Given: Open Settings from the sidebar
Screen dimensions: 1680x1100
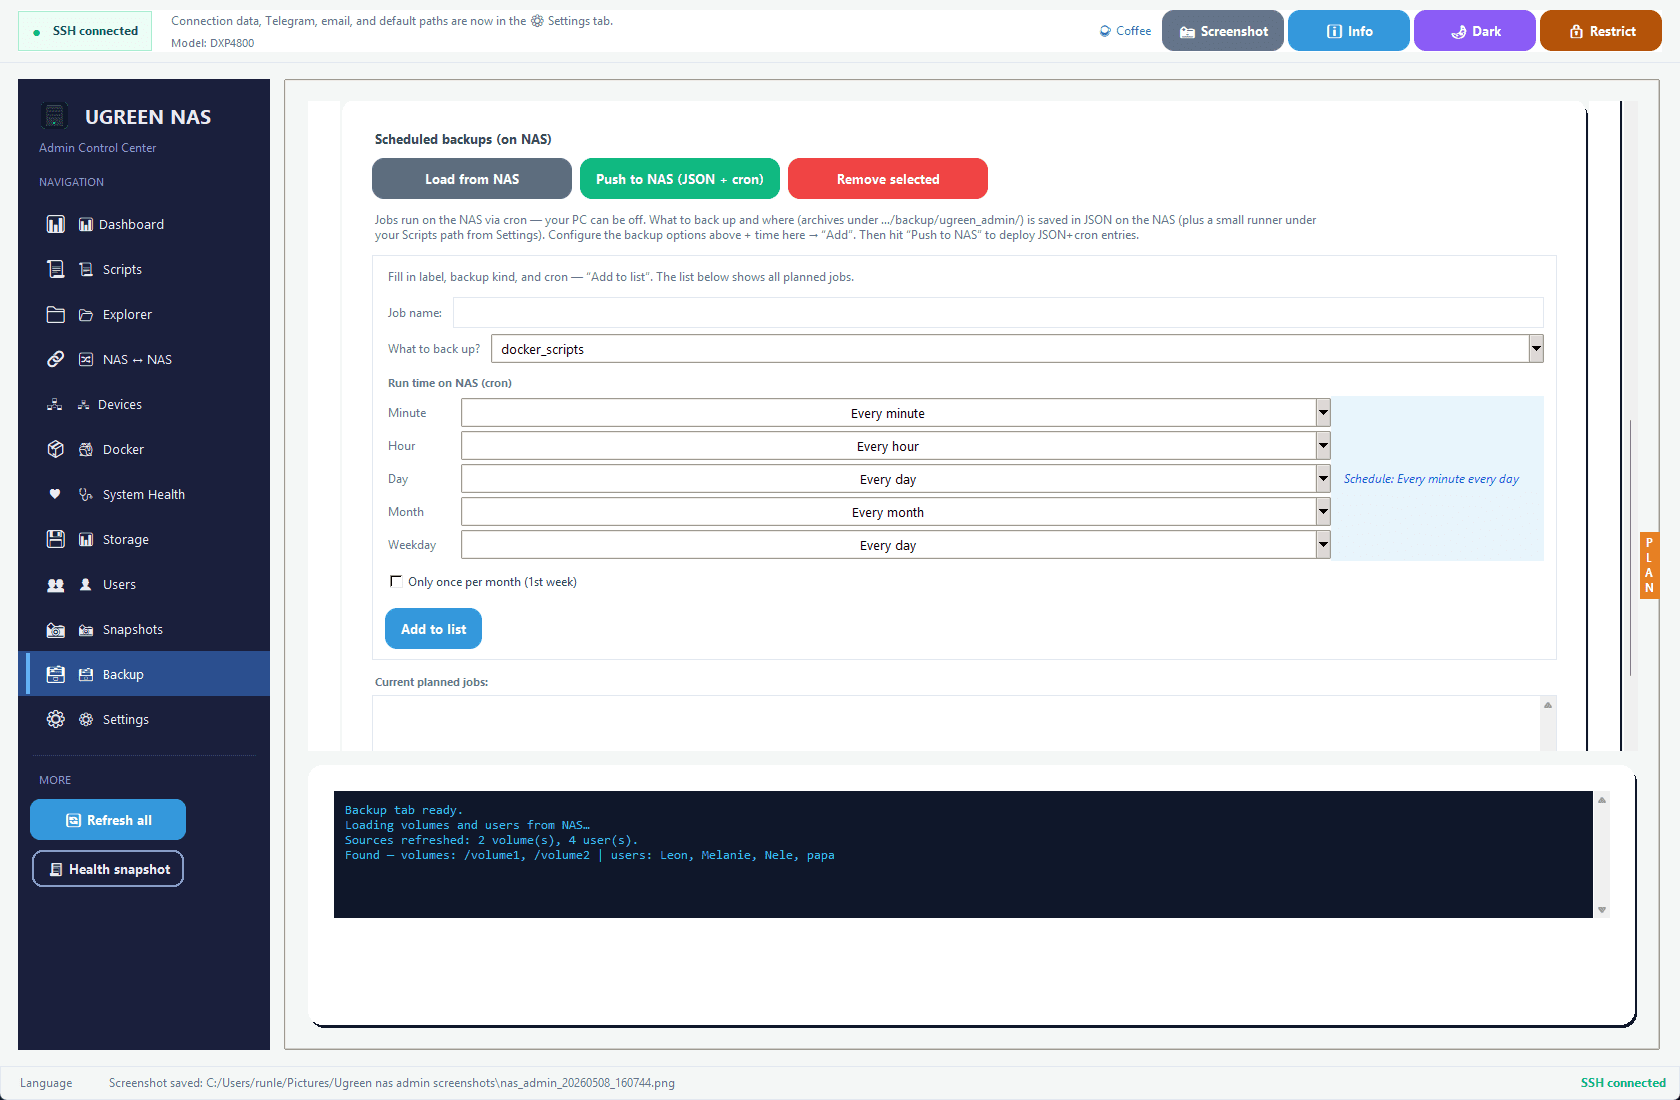Looking at the screenshot, I should (144, 719).
